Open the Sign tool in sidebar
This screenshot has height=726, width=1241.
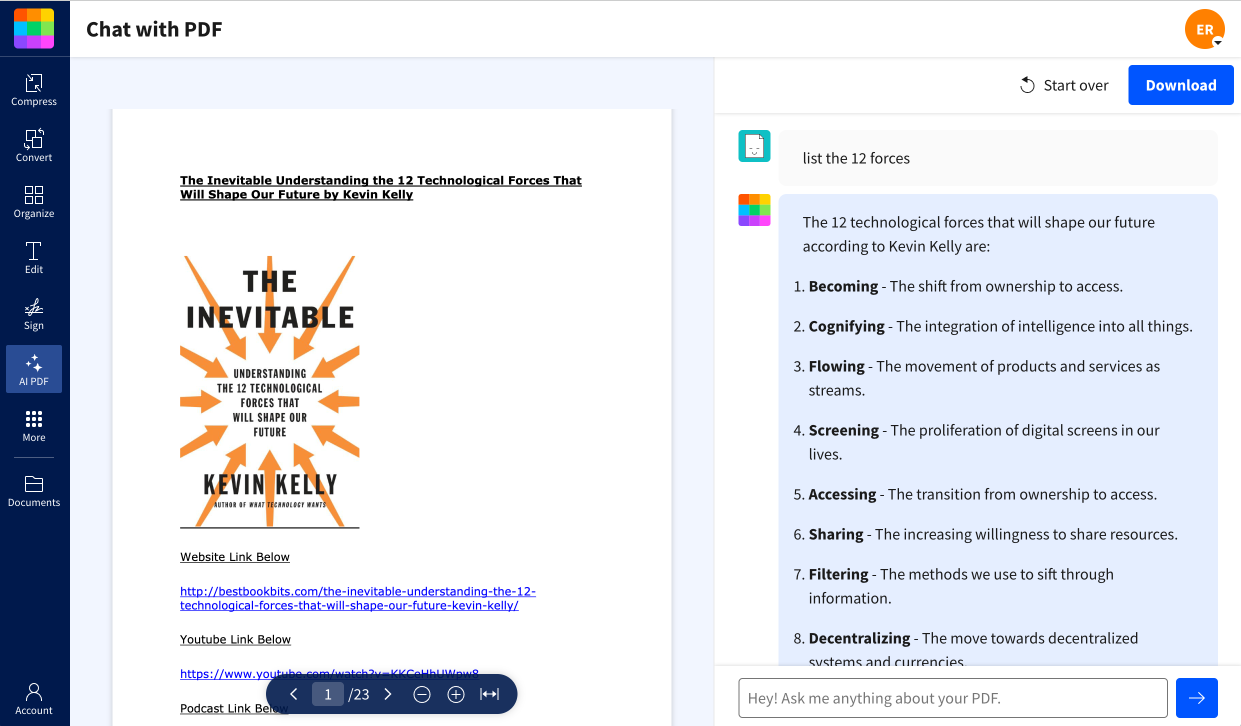34,313
